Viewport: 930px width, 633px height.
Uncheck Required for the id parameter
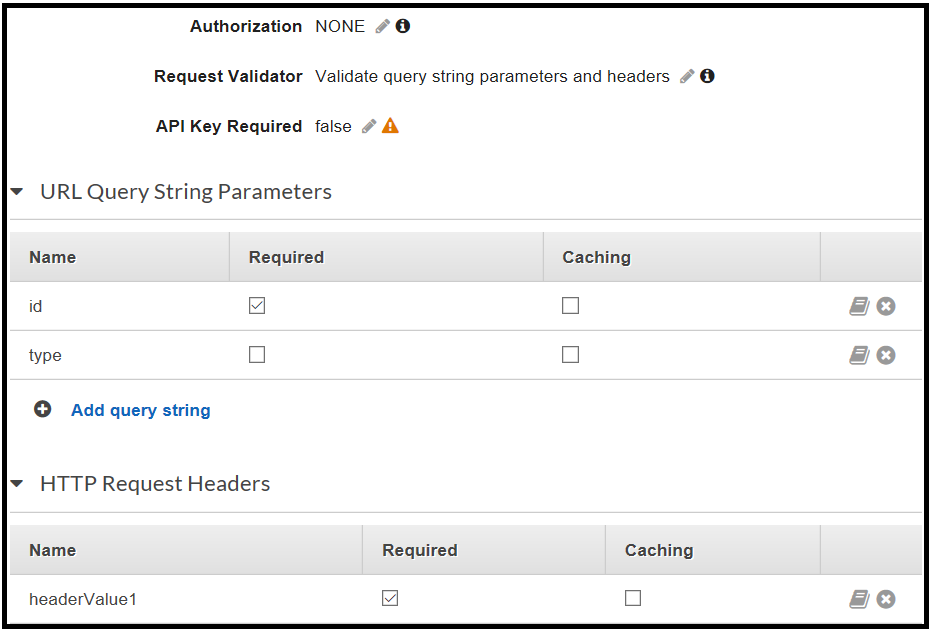tap(257, 306)
